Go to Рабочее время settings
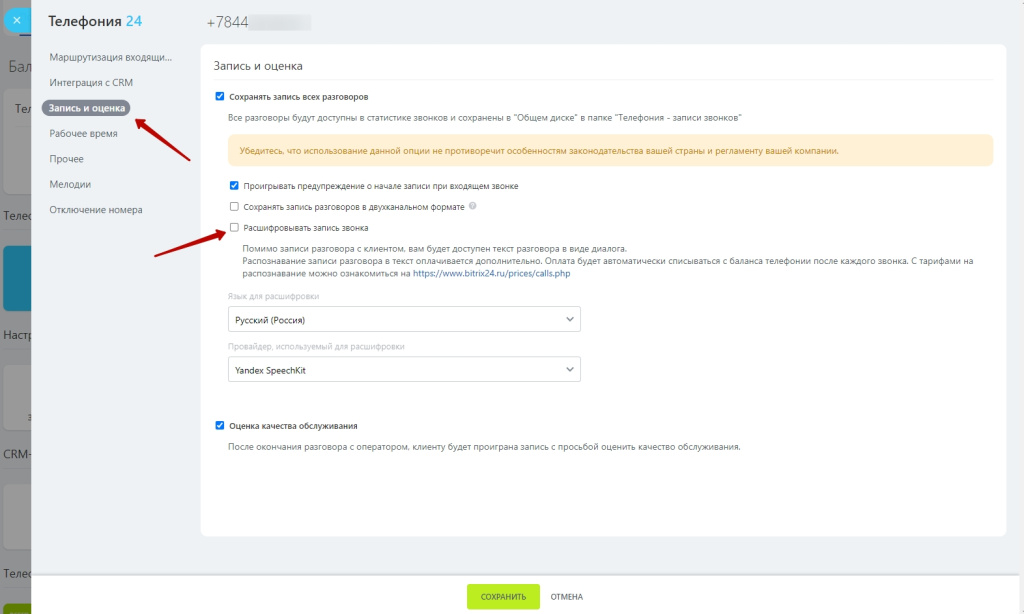1024x614 pixels. click(83, 133)
